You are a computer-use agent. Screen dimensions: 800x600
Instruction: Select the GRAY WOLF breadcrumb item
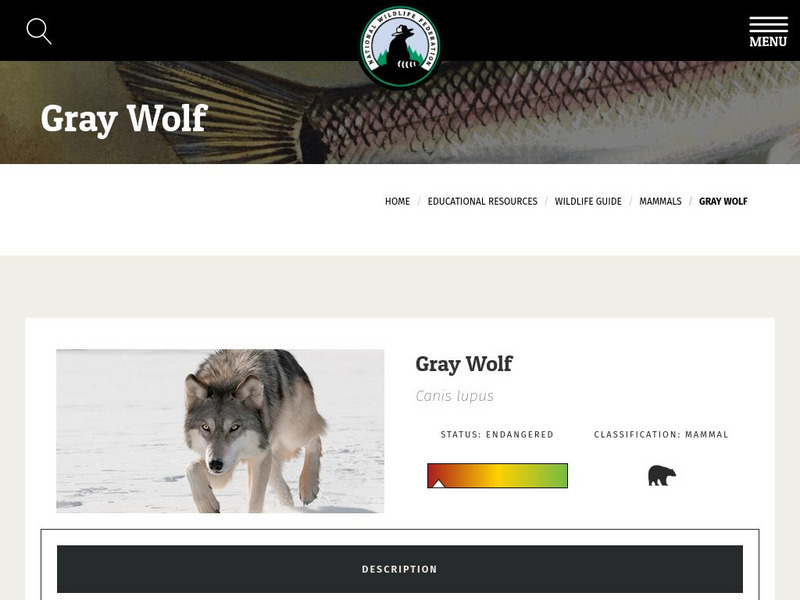[x=723, y=202]
